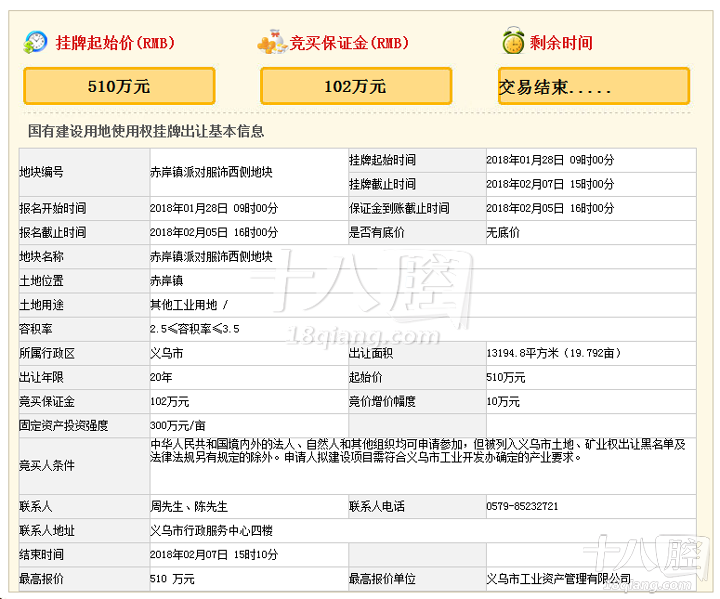
Task: Click the 10万元 increment value
Action: click(503, 401)
